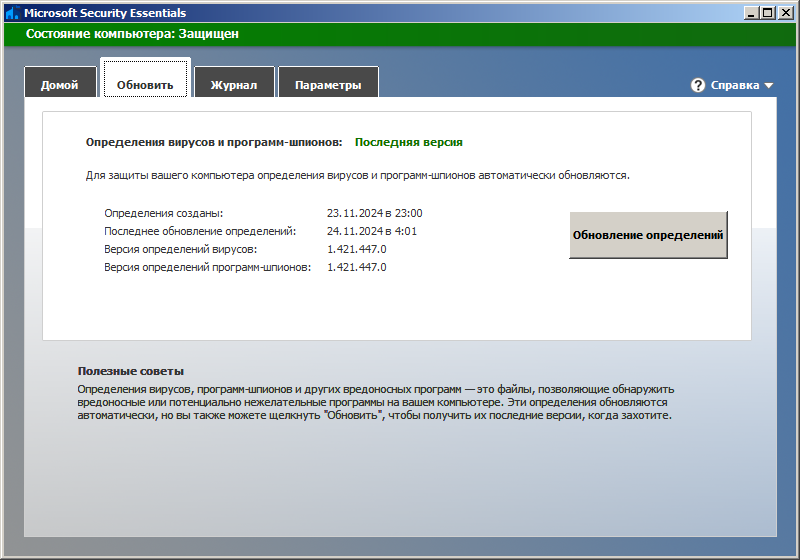
Task: Click the Версия определений вирусов label
Action: click(x=181, y=249)
